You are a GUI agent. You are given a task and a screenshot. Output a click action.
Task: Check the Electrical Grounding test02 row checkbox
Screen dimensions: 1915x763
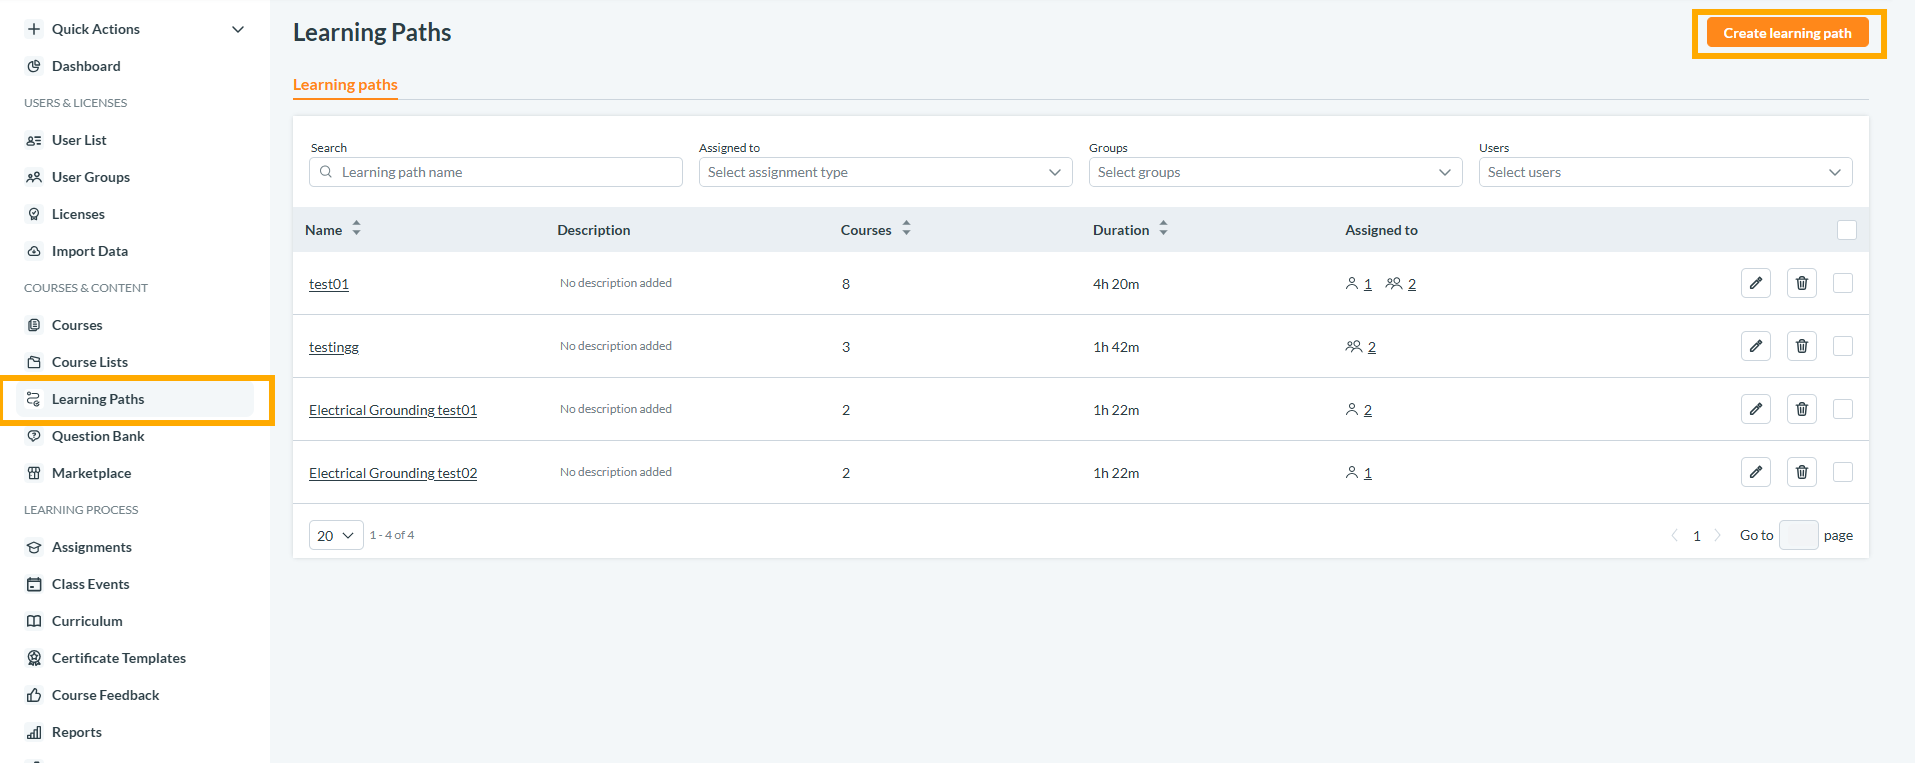click(x=1843, y=472)
